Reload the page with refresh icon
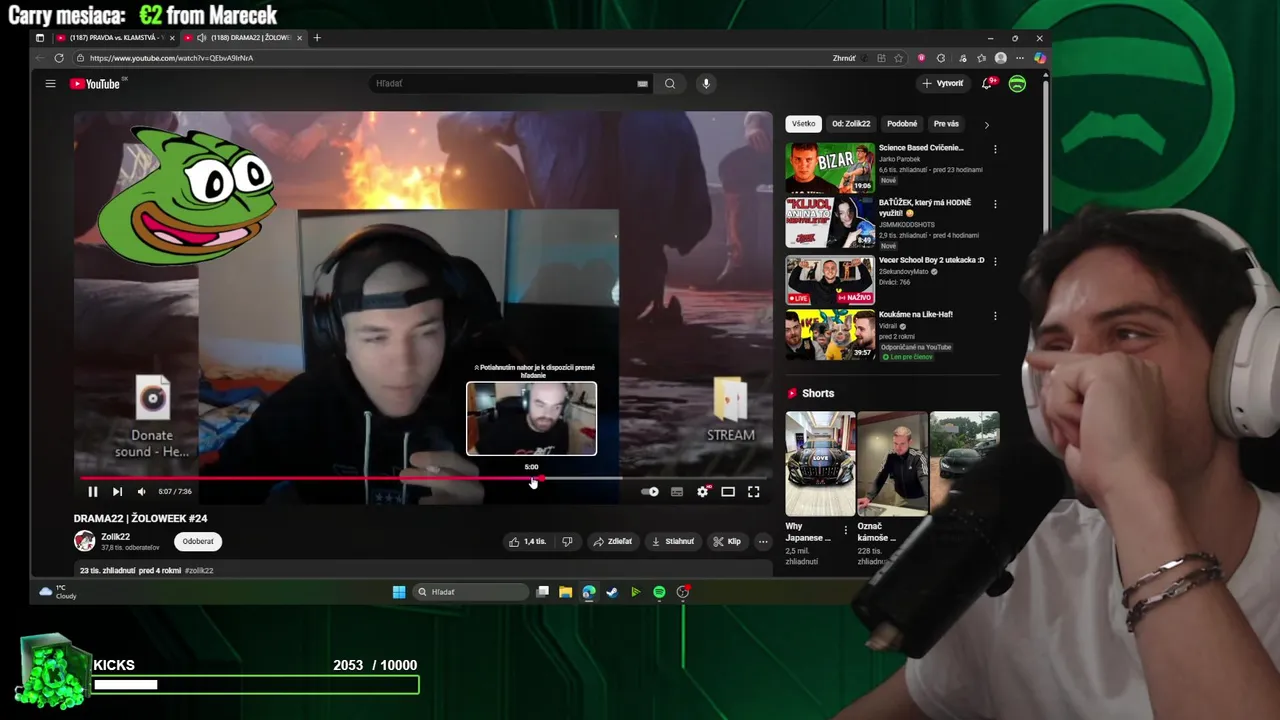This screenshot has height=720, width=1280. coord(59,58)
